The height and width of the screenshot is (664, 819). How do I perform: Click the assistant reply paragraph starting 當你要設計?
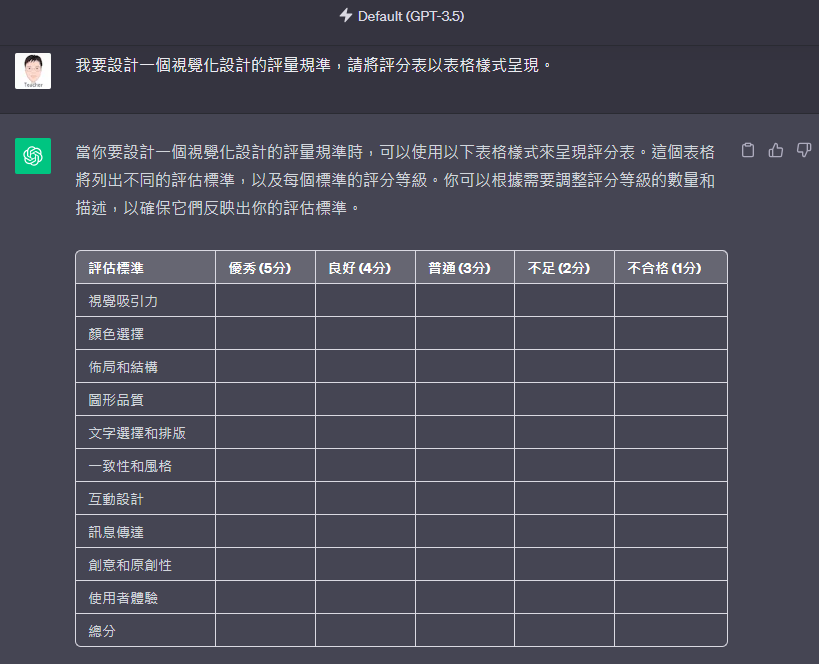395,180
